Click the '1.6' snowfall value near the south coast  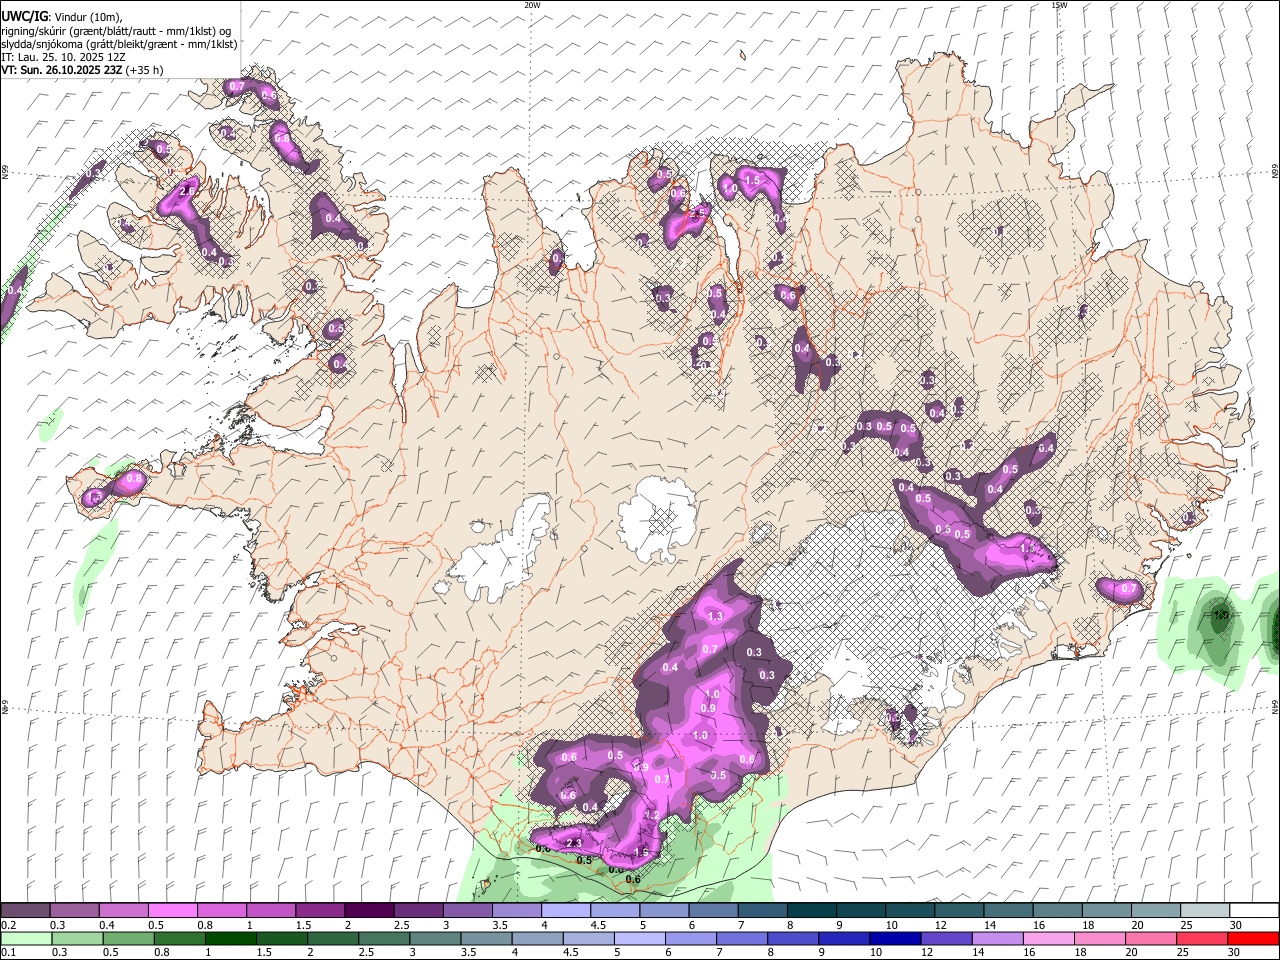(641, 853)
